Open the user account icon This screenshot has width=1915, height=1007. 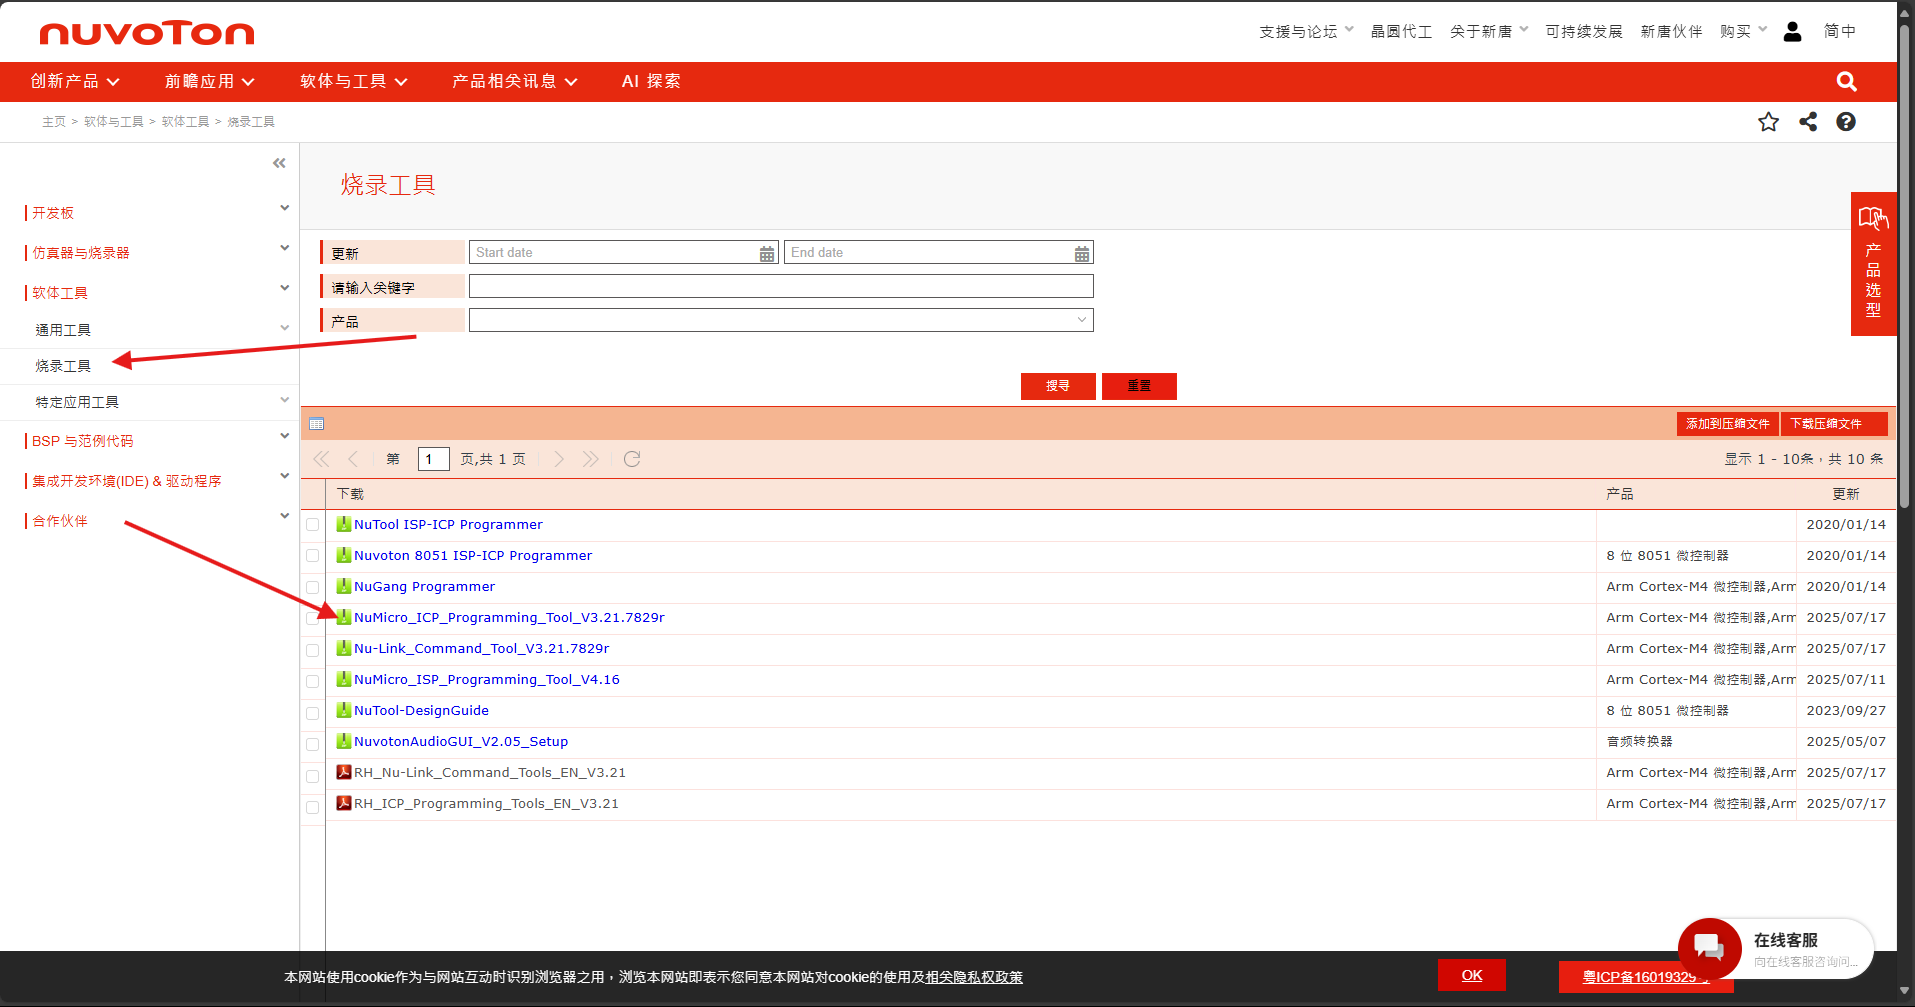coord(1792,32)
